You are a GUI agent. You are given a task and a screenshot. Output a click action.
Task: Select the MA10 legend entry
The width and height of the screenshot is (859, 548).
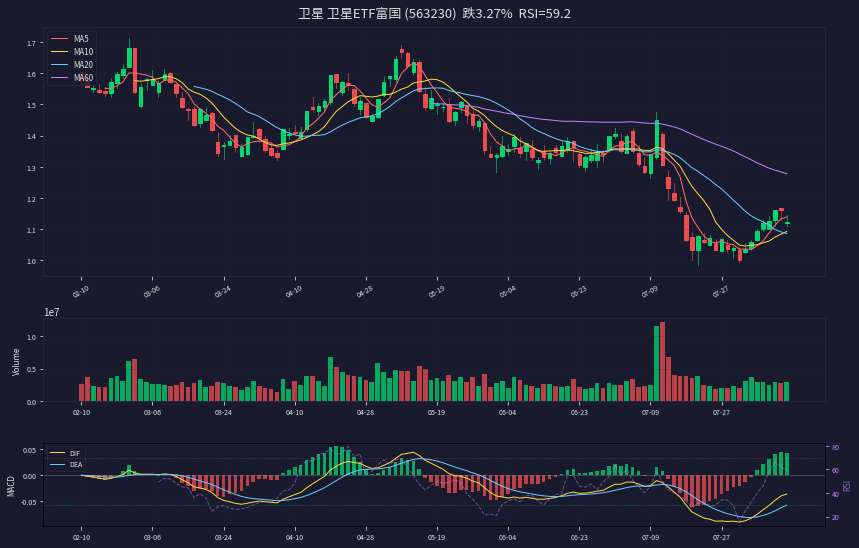click(x=72, y=52)
